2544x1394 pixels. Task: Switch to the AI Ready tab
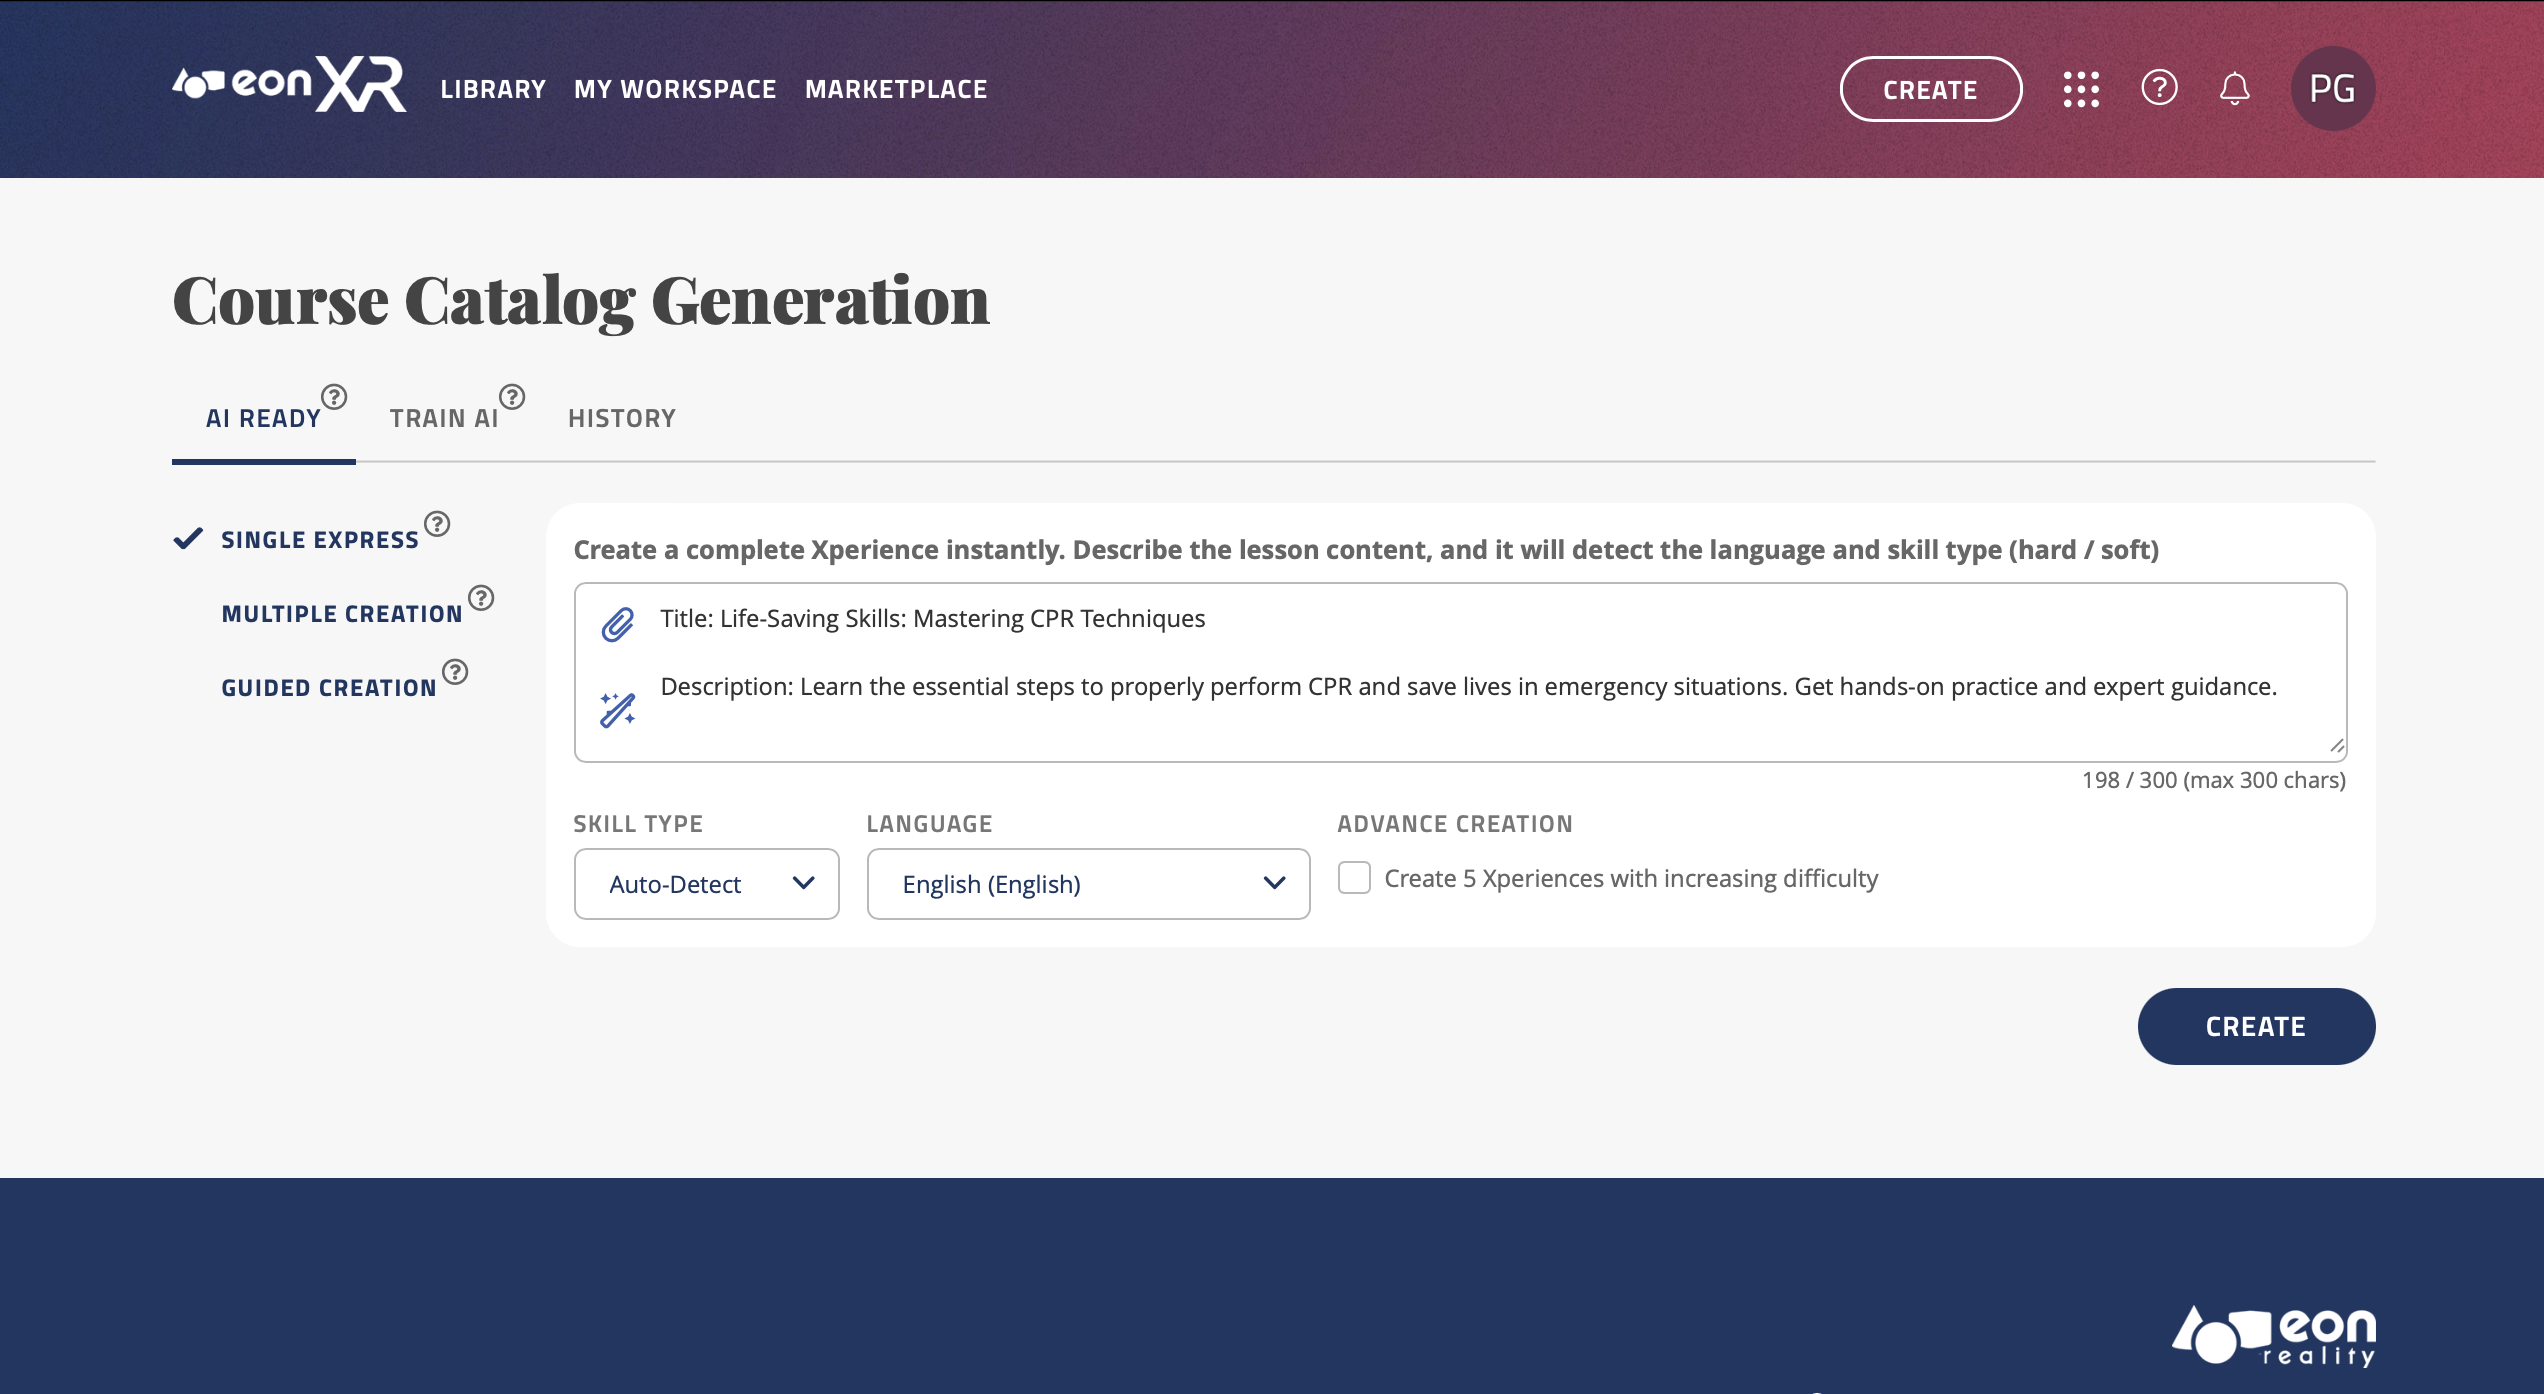pyautogui.click(x=263, y=418)
